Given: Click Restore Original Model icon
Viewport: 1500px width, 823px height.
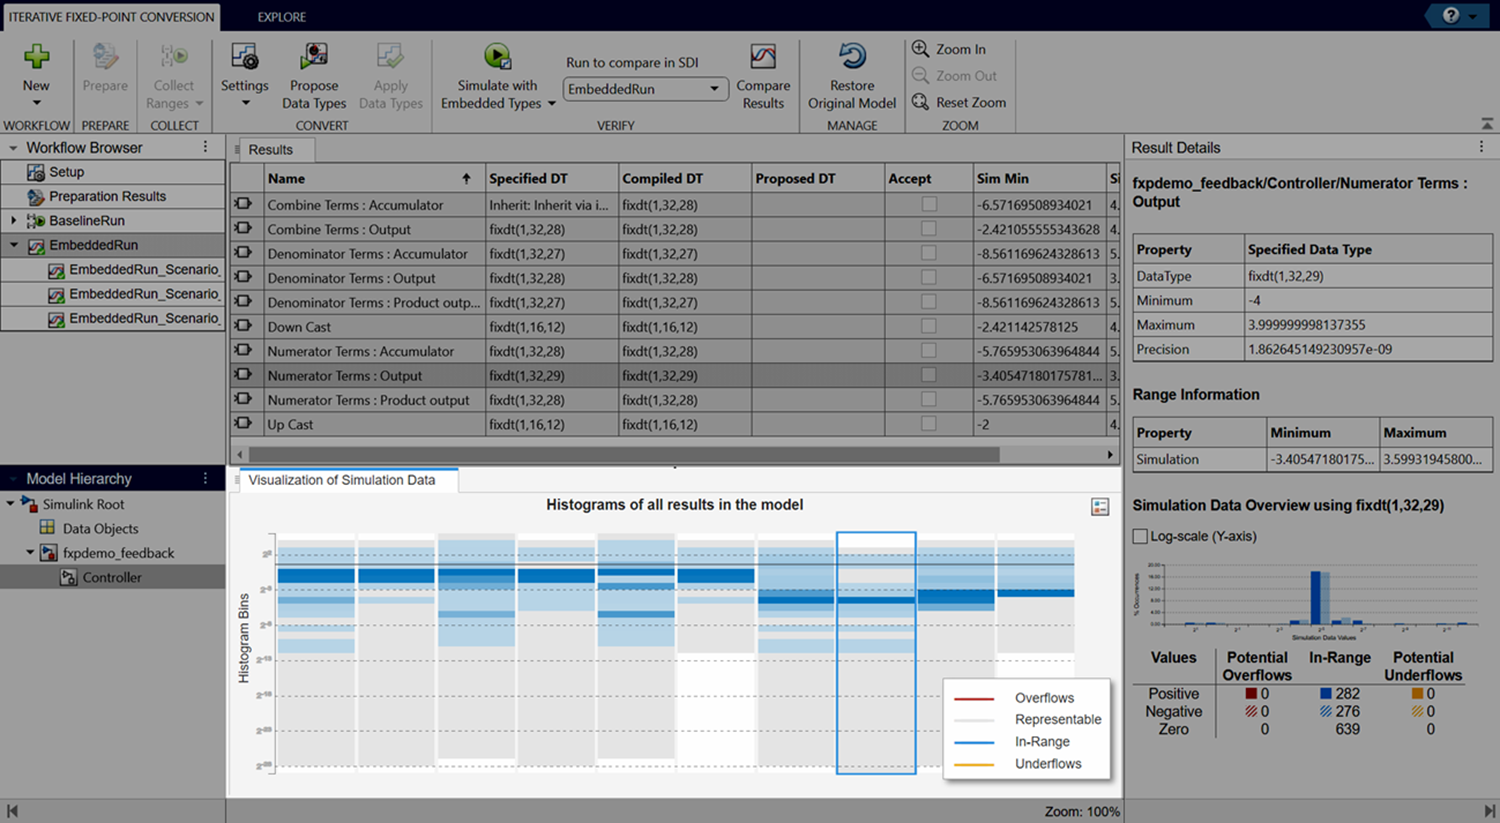Looking at the screenshot, I should click(852, 57).
